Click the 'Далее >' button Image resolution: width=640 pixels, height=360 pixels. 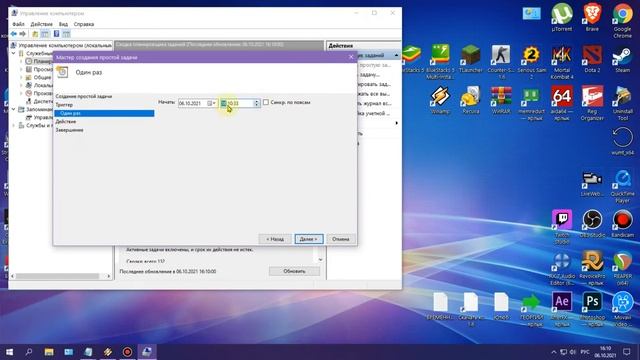click(x=309, y=239)
